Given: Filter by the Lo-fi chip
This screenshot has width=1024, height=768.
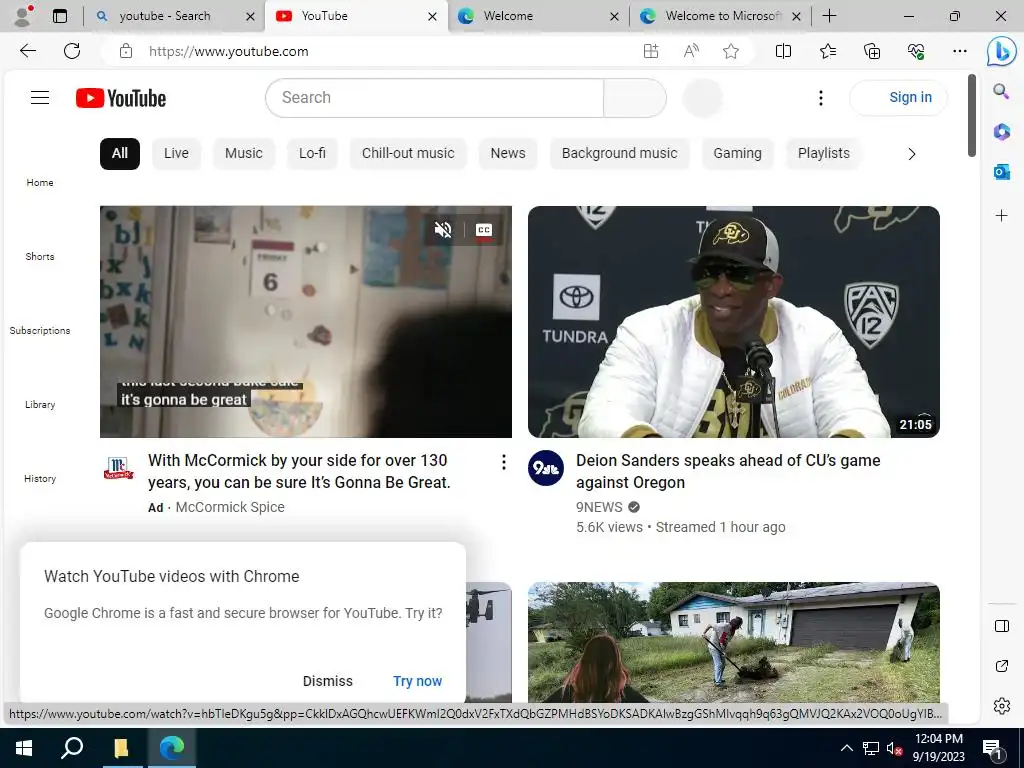Looking at the screenshot, I should [312, 153].
